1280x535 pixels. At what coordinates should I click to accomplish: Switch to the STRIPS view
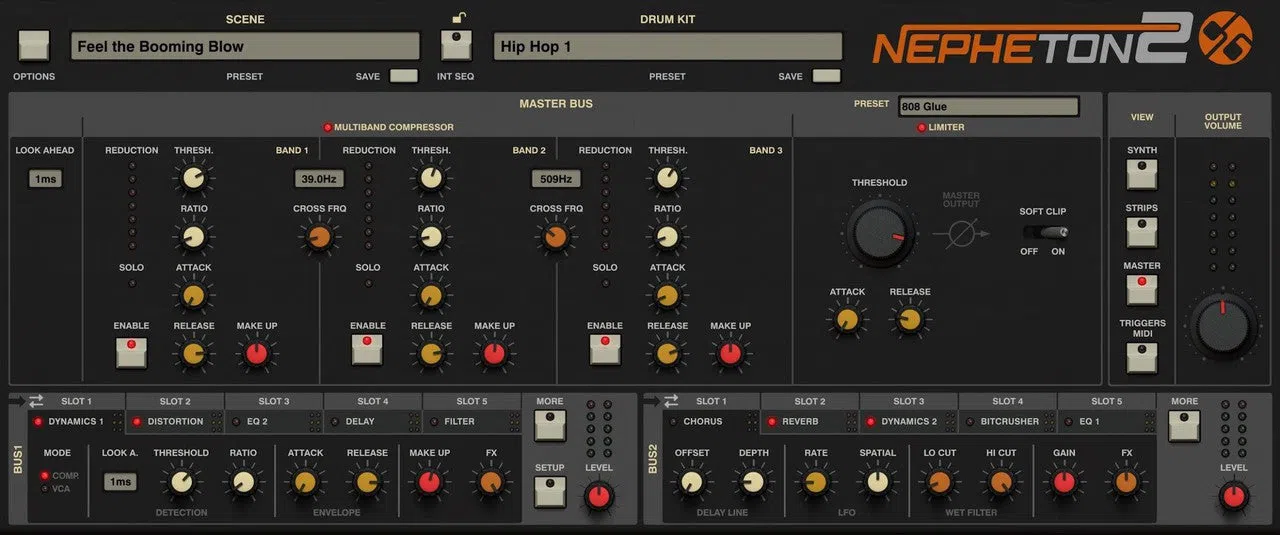(x=1141, y=232)
